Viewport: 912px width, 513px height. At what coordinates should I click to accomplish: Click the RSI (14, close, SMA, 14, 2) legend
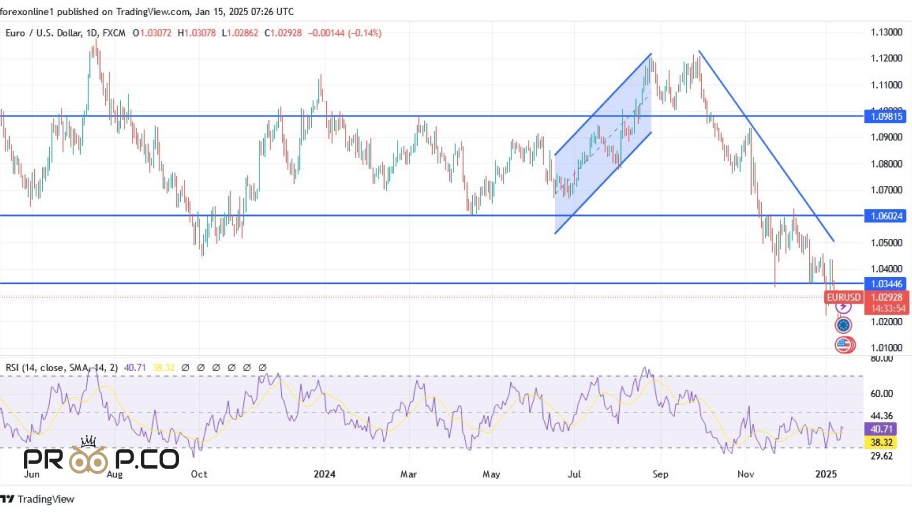click(x=62, y=368)
